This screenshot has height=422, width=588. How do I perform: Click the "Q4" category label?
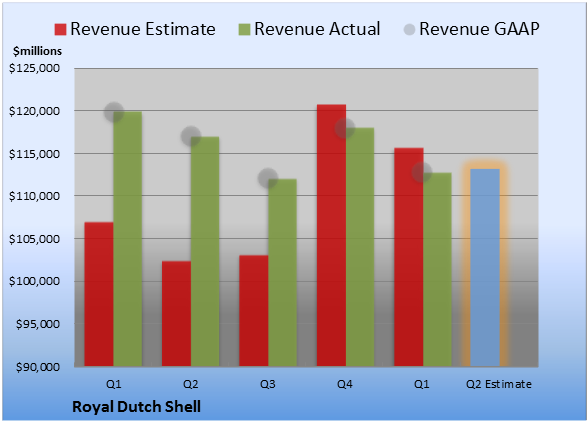click(345, 384)
